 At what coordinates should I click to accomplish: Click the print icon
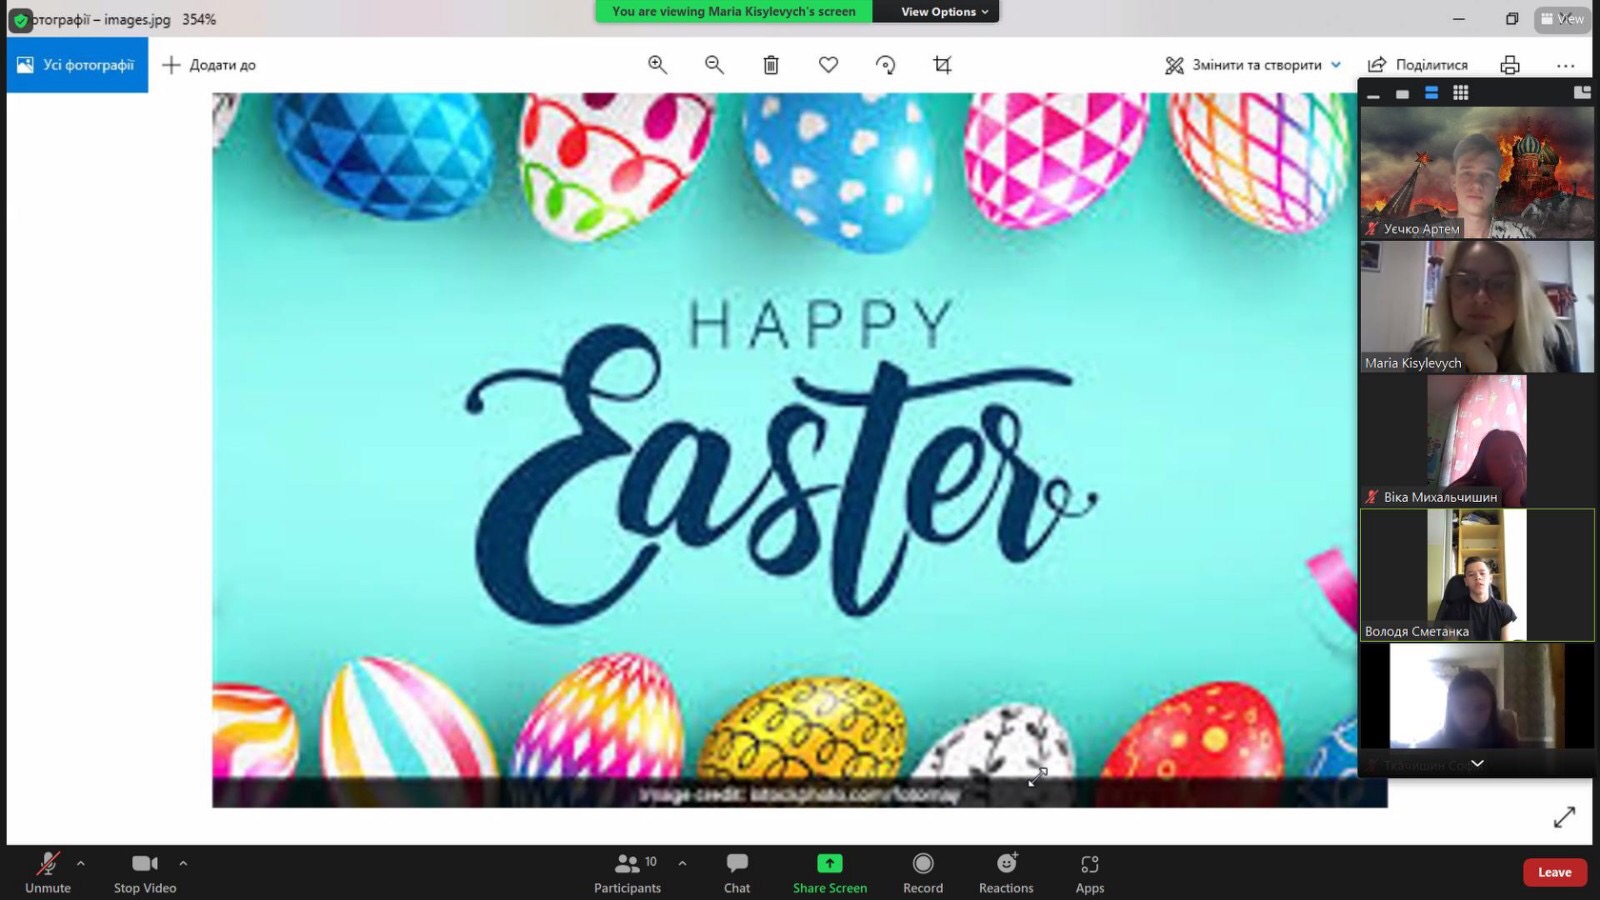point(1510,65)
